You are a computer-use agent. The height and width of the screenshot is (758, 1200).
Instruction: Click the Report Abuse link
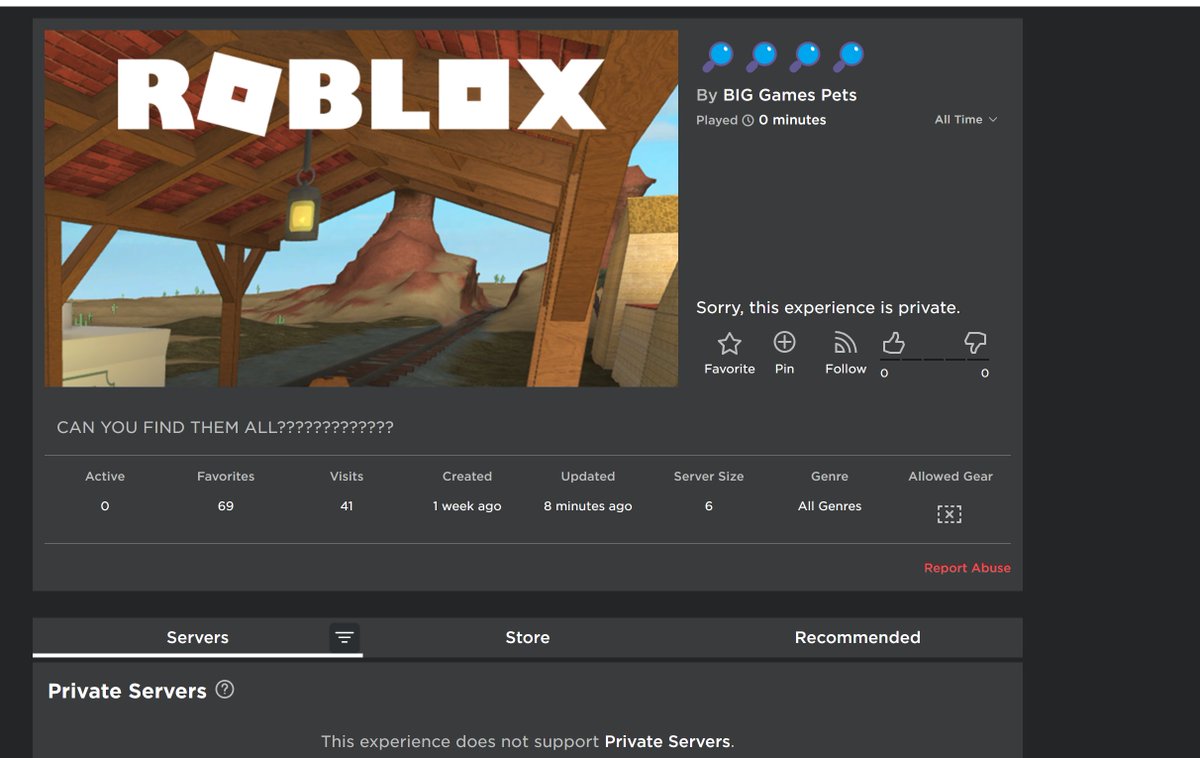pyautogui.click(x=967, y=568)
